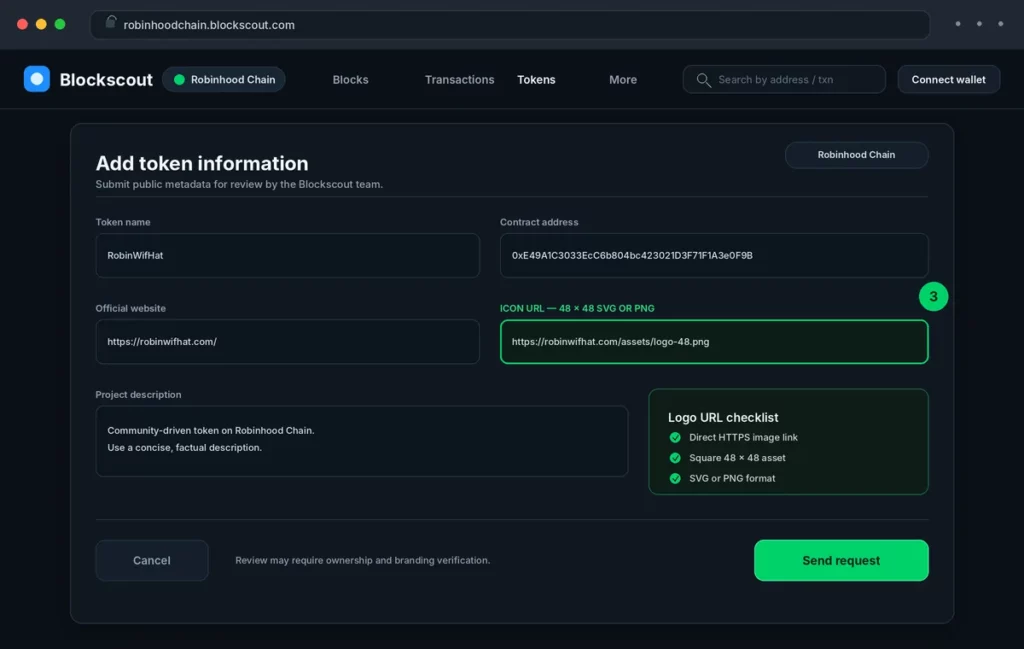Click the Send request button
The width and height of the screenshot is (1024, 649).
pos(841,560)
